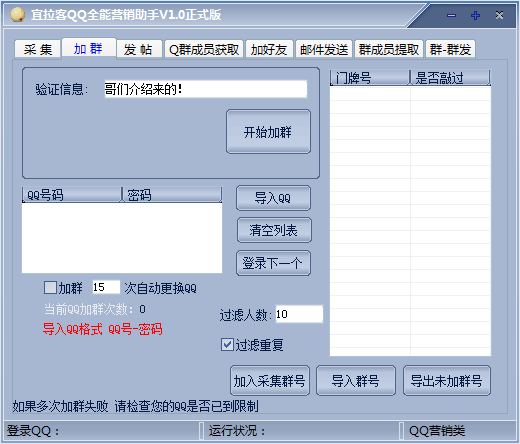This screenshot has height=444, width=520.
Task: Enable the 加群 auto-switch checkbox
Action: click(x=50, y=287)
